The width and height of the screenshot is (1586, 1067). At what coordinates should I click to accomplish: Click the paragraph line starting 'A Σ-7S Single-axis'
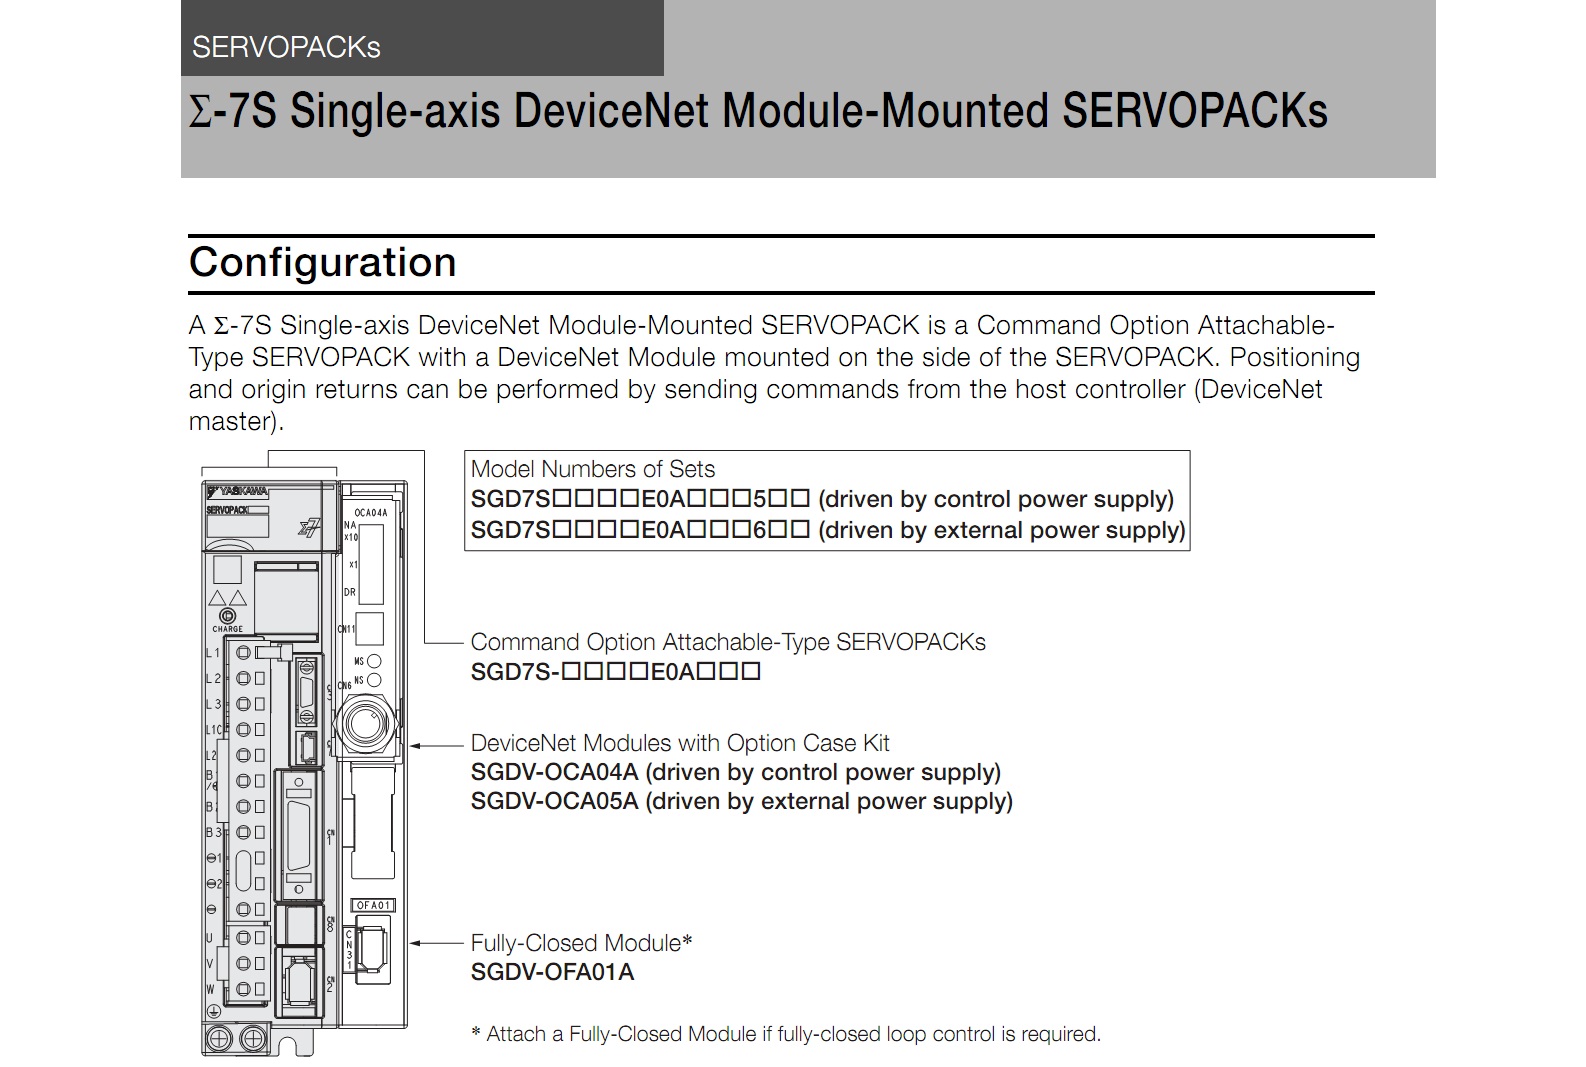[762, 325]
